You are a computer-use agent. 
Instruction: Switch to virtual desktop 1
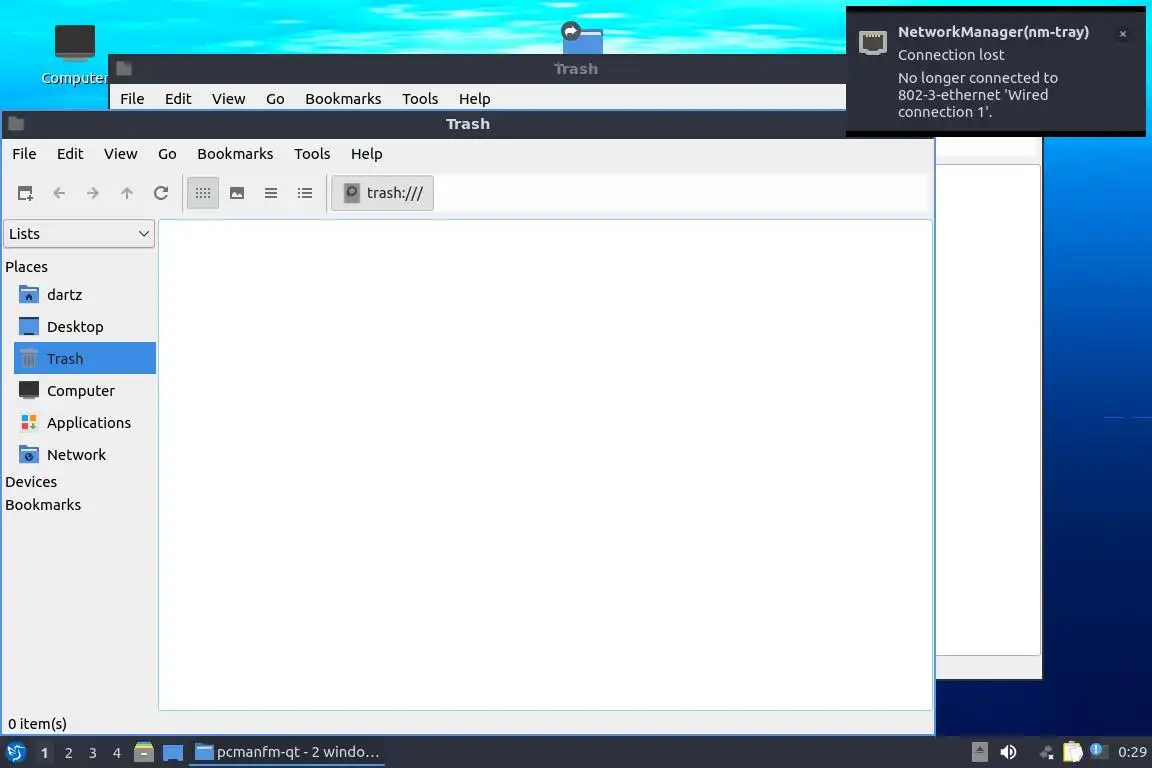point(45,753)
